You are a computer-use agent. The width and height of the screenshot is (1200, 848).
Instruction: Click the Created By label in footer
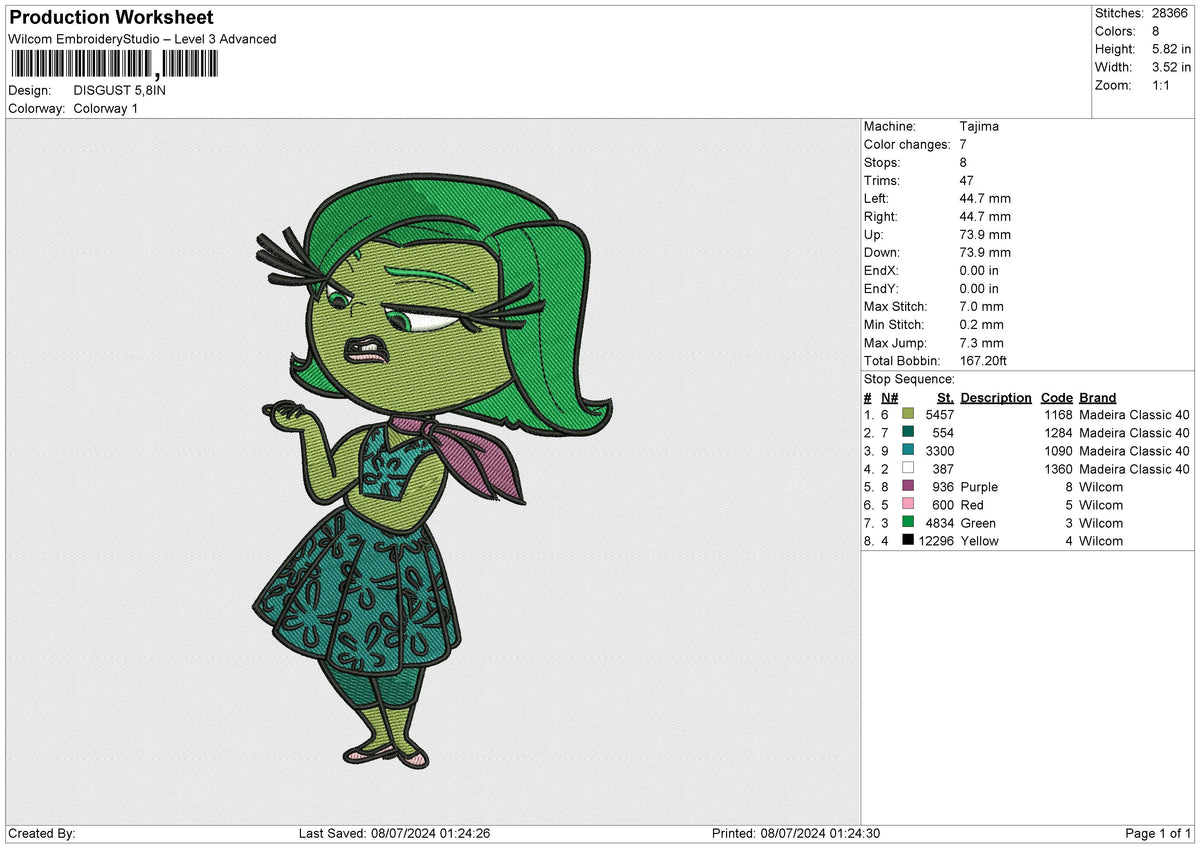[x=42, y=834]
